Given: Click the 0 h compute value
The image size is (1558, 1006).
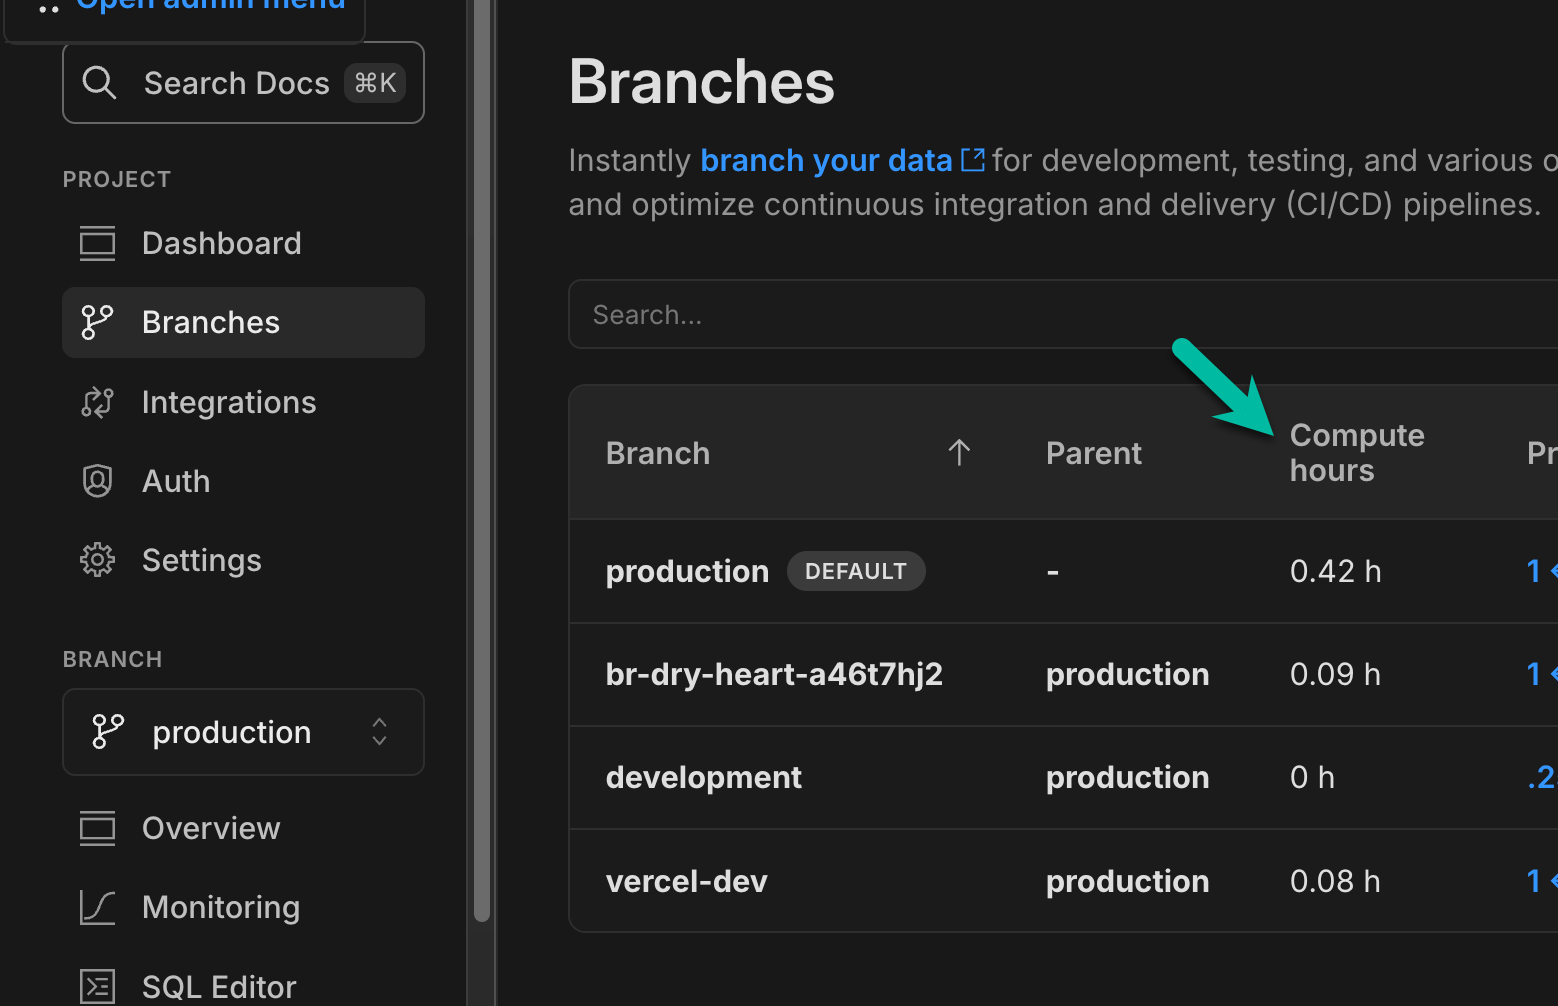Looking at the screenshot, I should 1312,777.
